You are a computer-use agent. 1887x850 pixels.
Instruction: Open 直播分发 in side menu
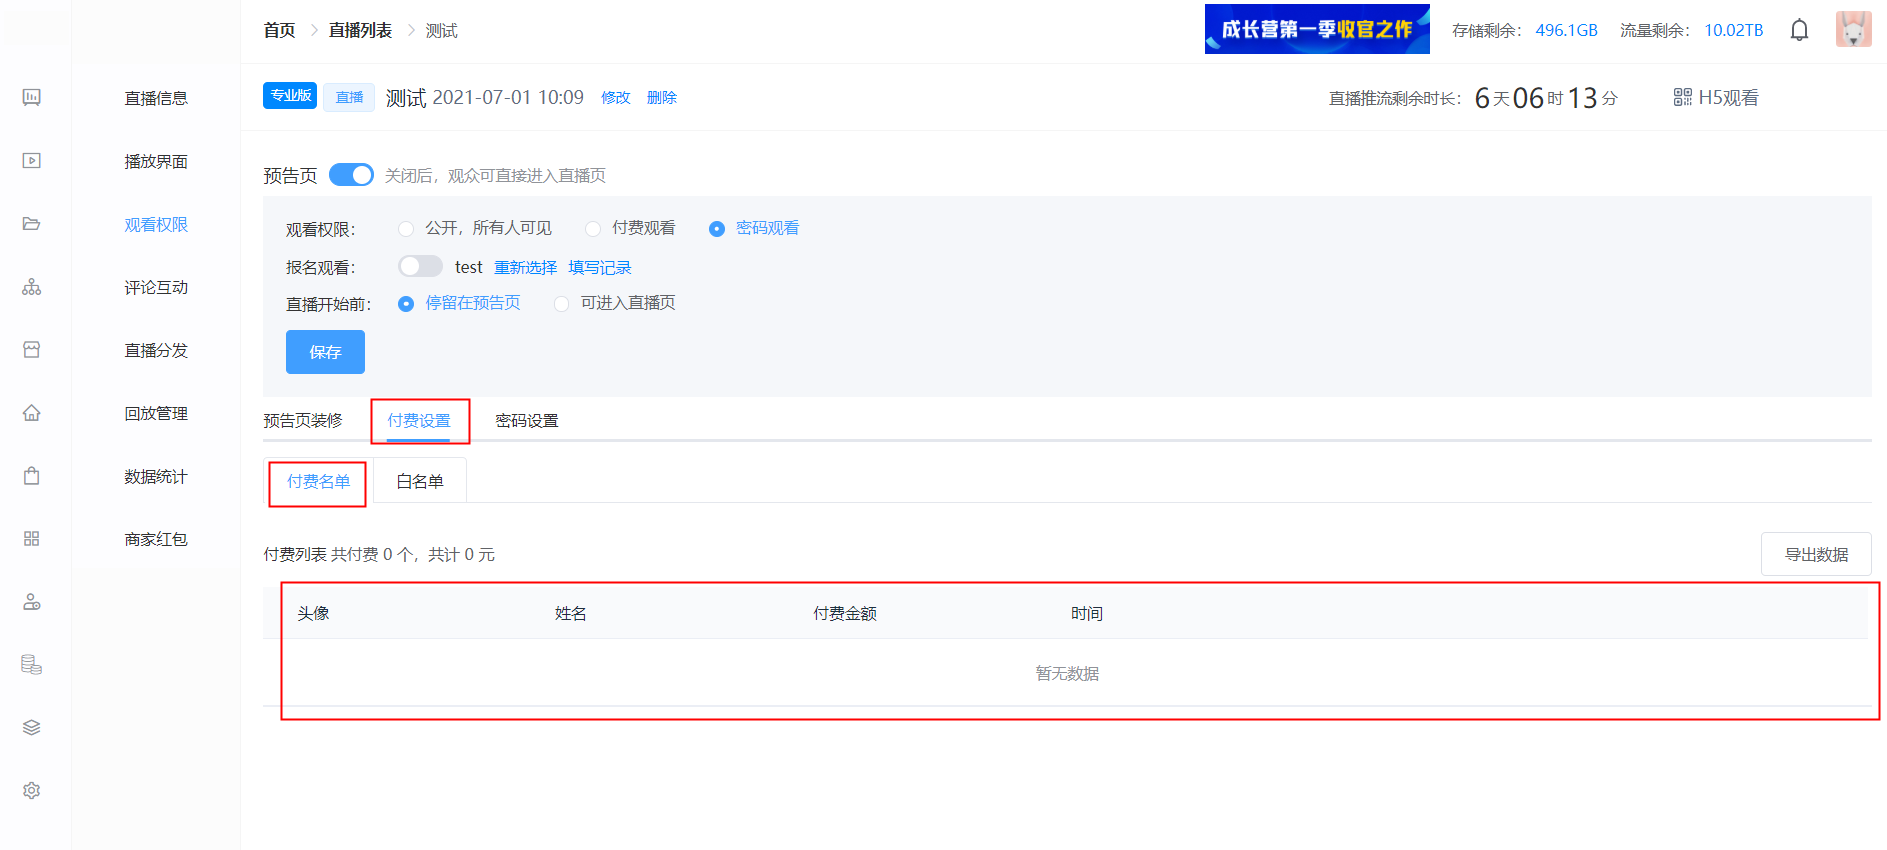pos(156,350)
